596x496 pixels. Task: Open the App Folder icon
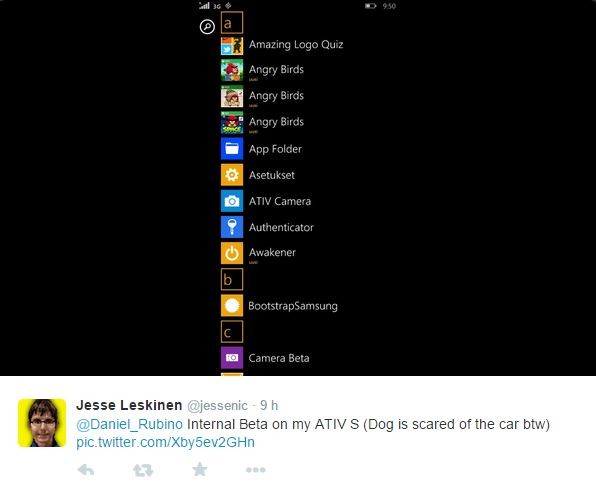[x=232, y=149]
